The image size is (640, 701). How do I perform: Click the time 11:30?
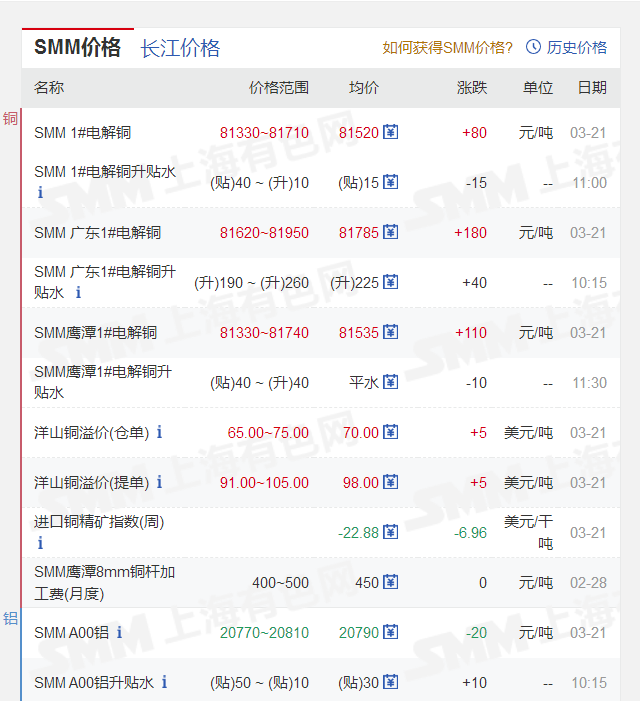(x=589, y=383)
